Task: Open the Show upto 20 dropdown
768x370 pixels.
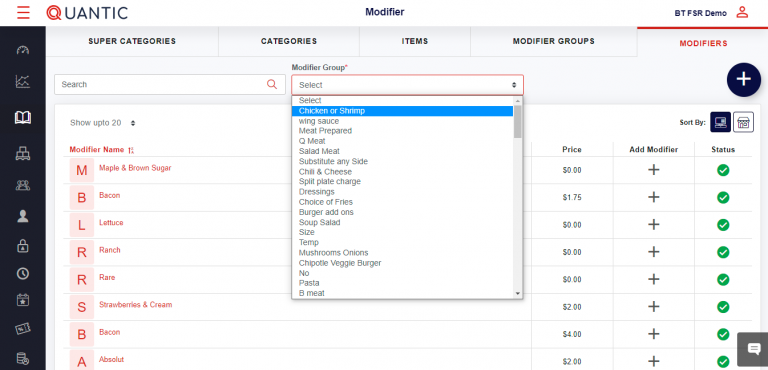Action: (103, 123)
